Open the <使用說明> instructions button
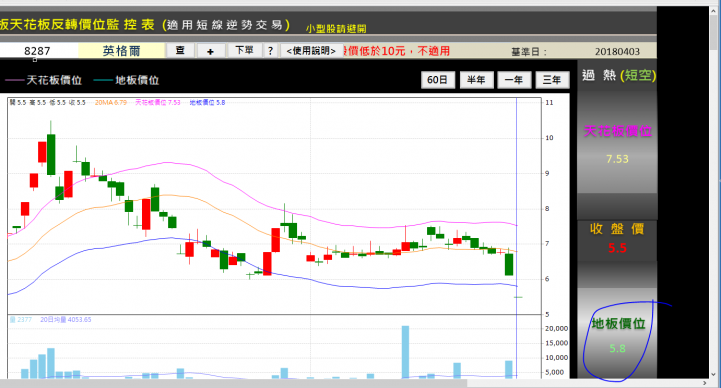Viewport: 721px width, 388px height. [x=311, y=51]
